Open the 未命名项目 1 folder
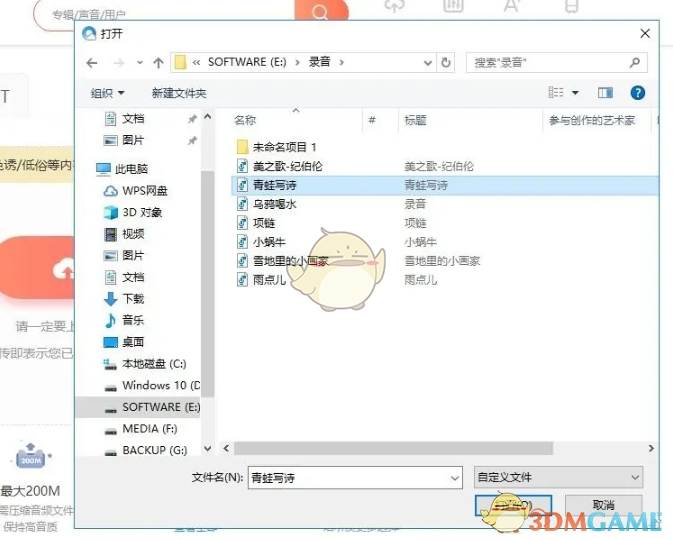Image resolution: width=673 pixels, height=540 pixels. click(x=284, y=147)
